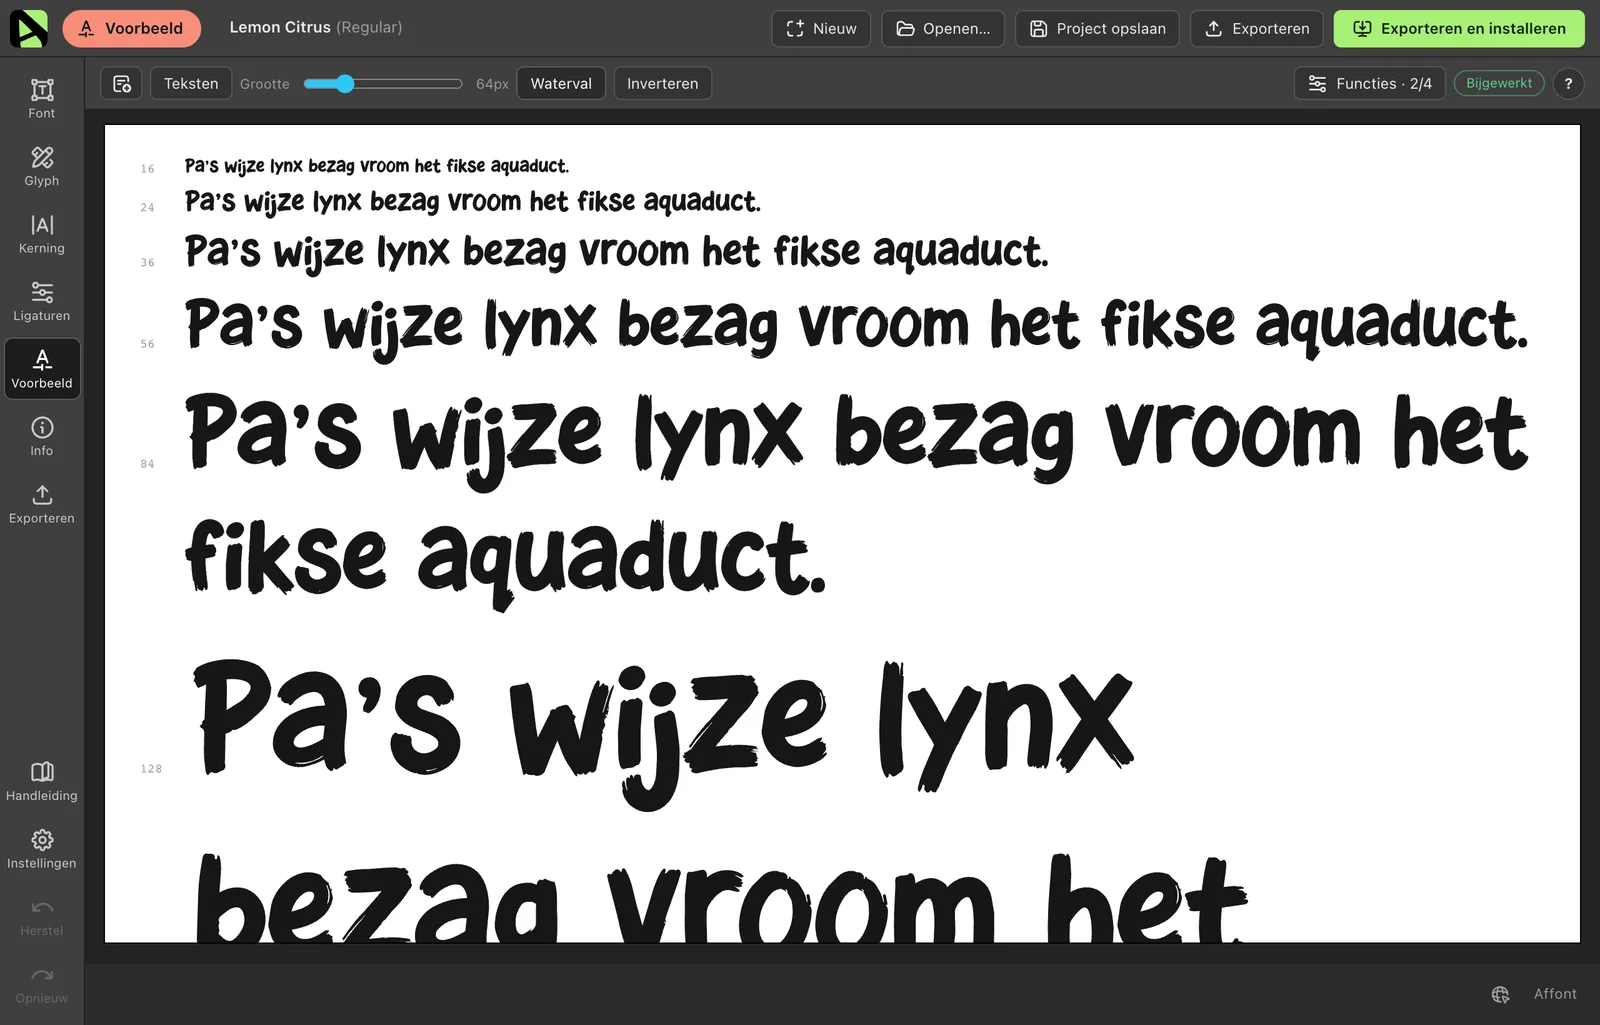Image resolution: width=1600 pixels, height=1025 pixels.
Task: Click the 128 size label
Action: [x=151, y=769]
